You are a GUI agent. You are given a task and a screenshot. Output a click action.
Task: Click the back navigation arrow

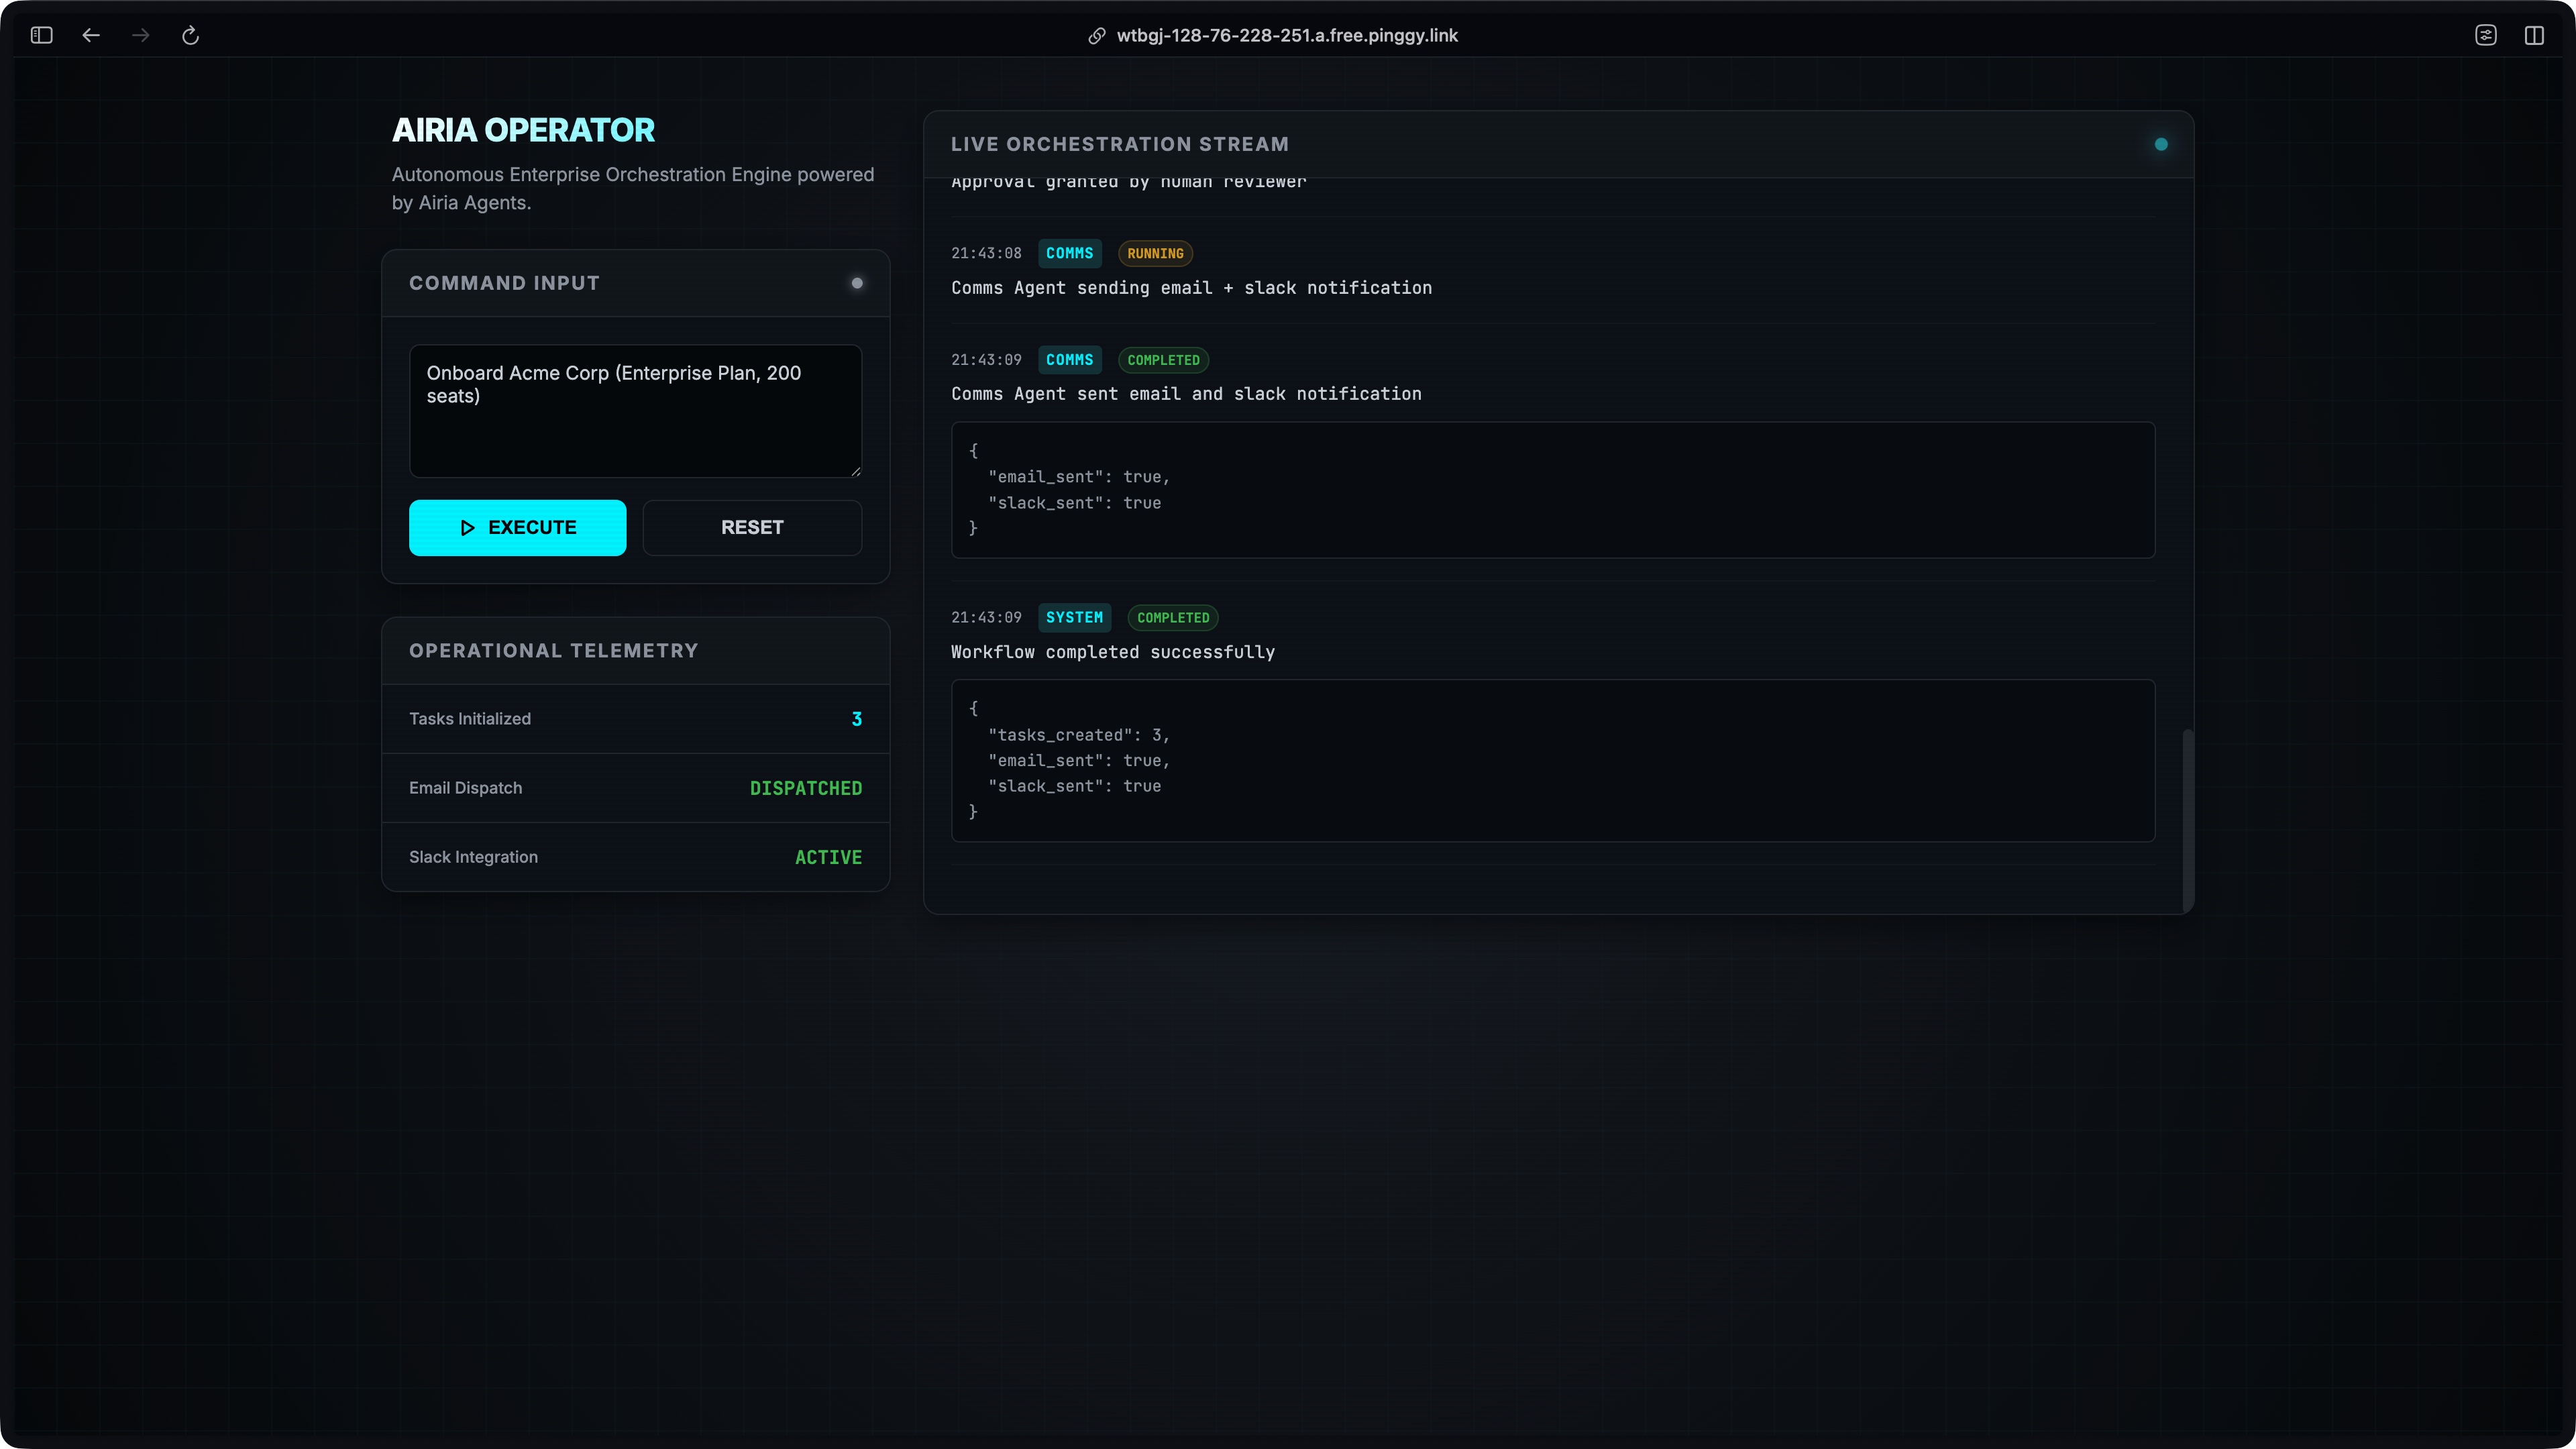pyautogui.click(x=91, y=35)
